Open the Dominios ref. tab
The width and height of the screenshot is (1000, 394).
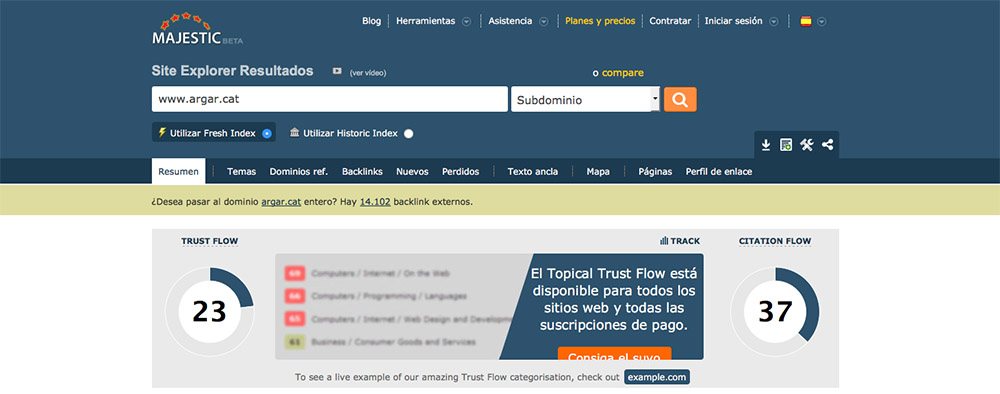[x=298, y=171]
